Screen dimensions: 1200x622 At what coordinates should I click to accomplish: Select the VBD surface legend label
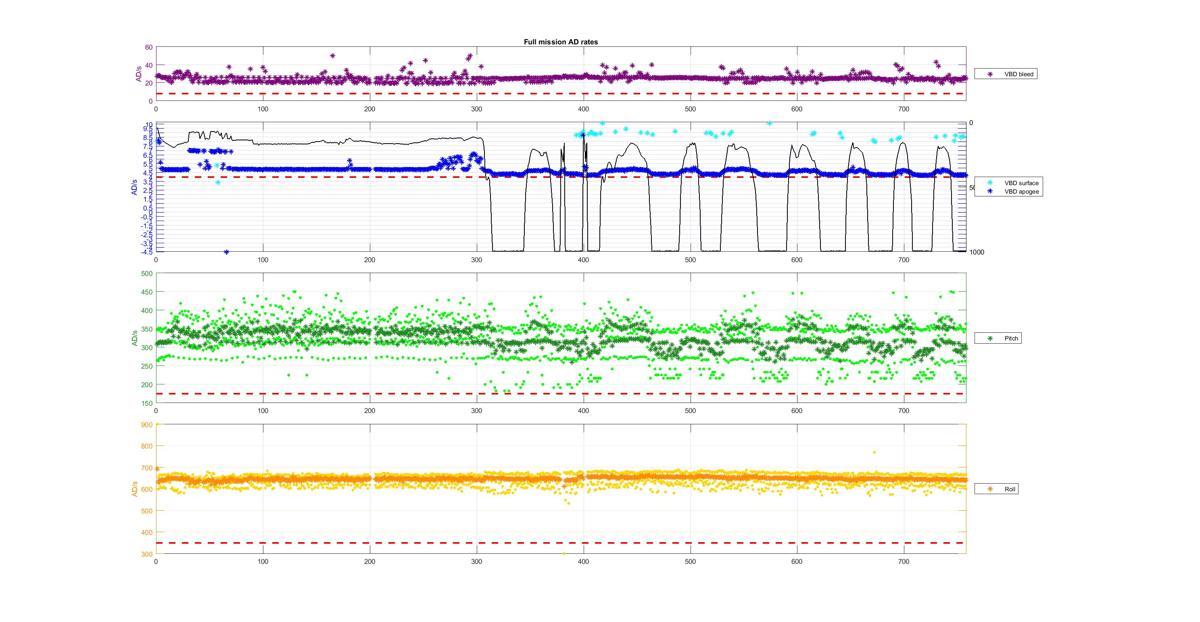1022,183
